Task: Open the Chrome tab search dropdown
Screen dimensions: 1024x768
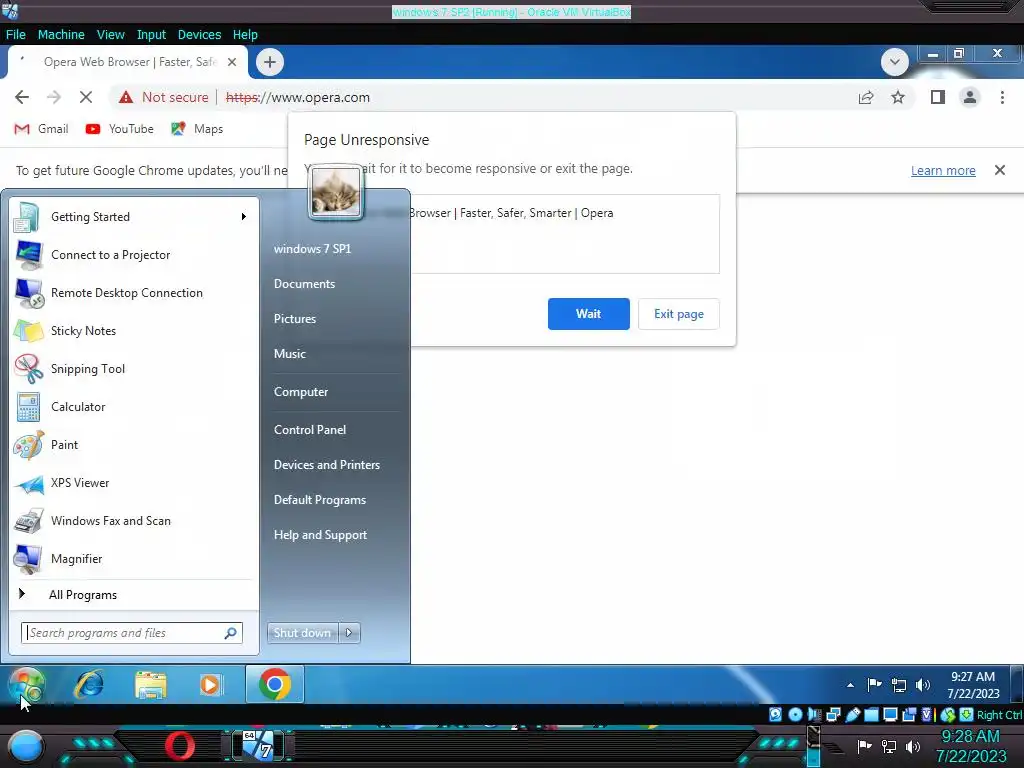Action: click(895, 62)
